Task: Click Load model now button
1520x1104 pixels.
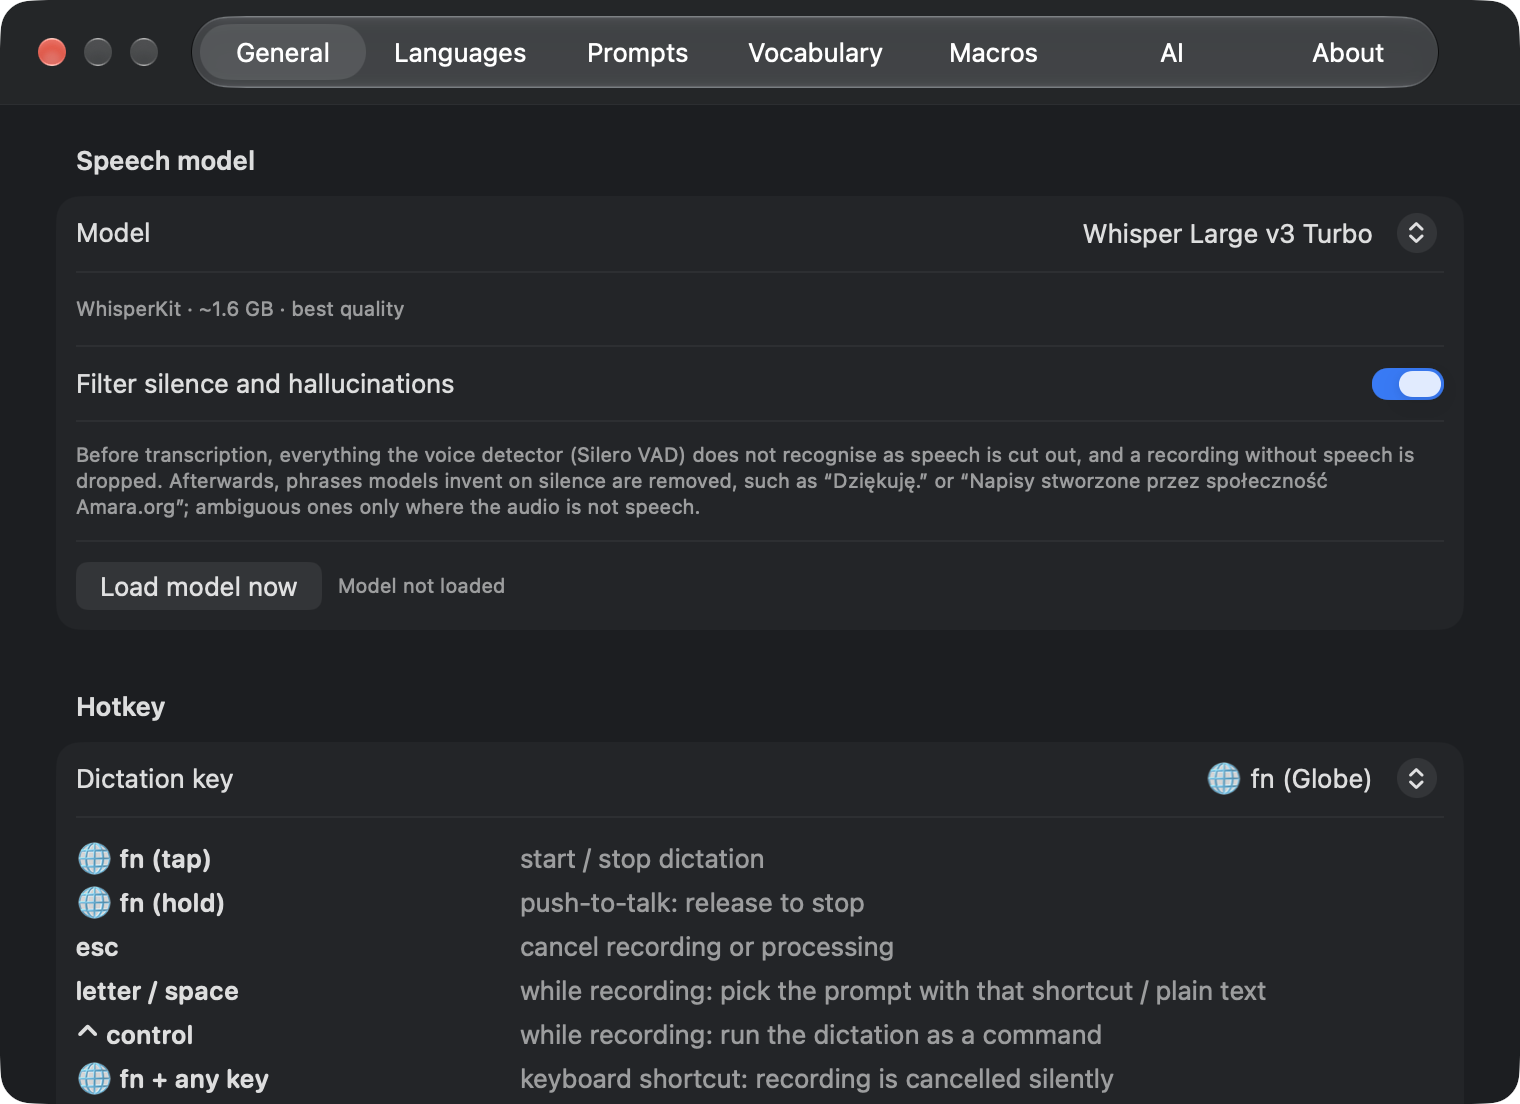Action: (199, 586)
